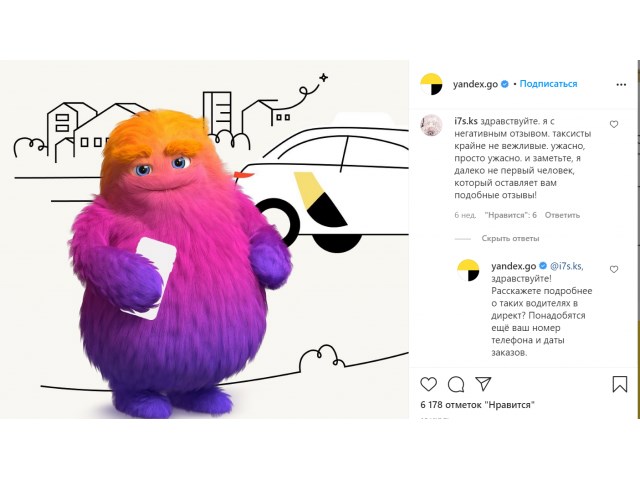
Task: Save post with bookmark icon
Action: click(620, 384)
